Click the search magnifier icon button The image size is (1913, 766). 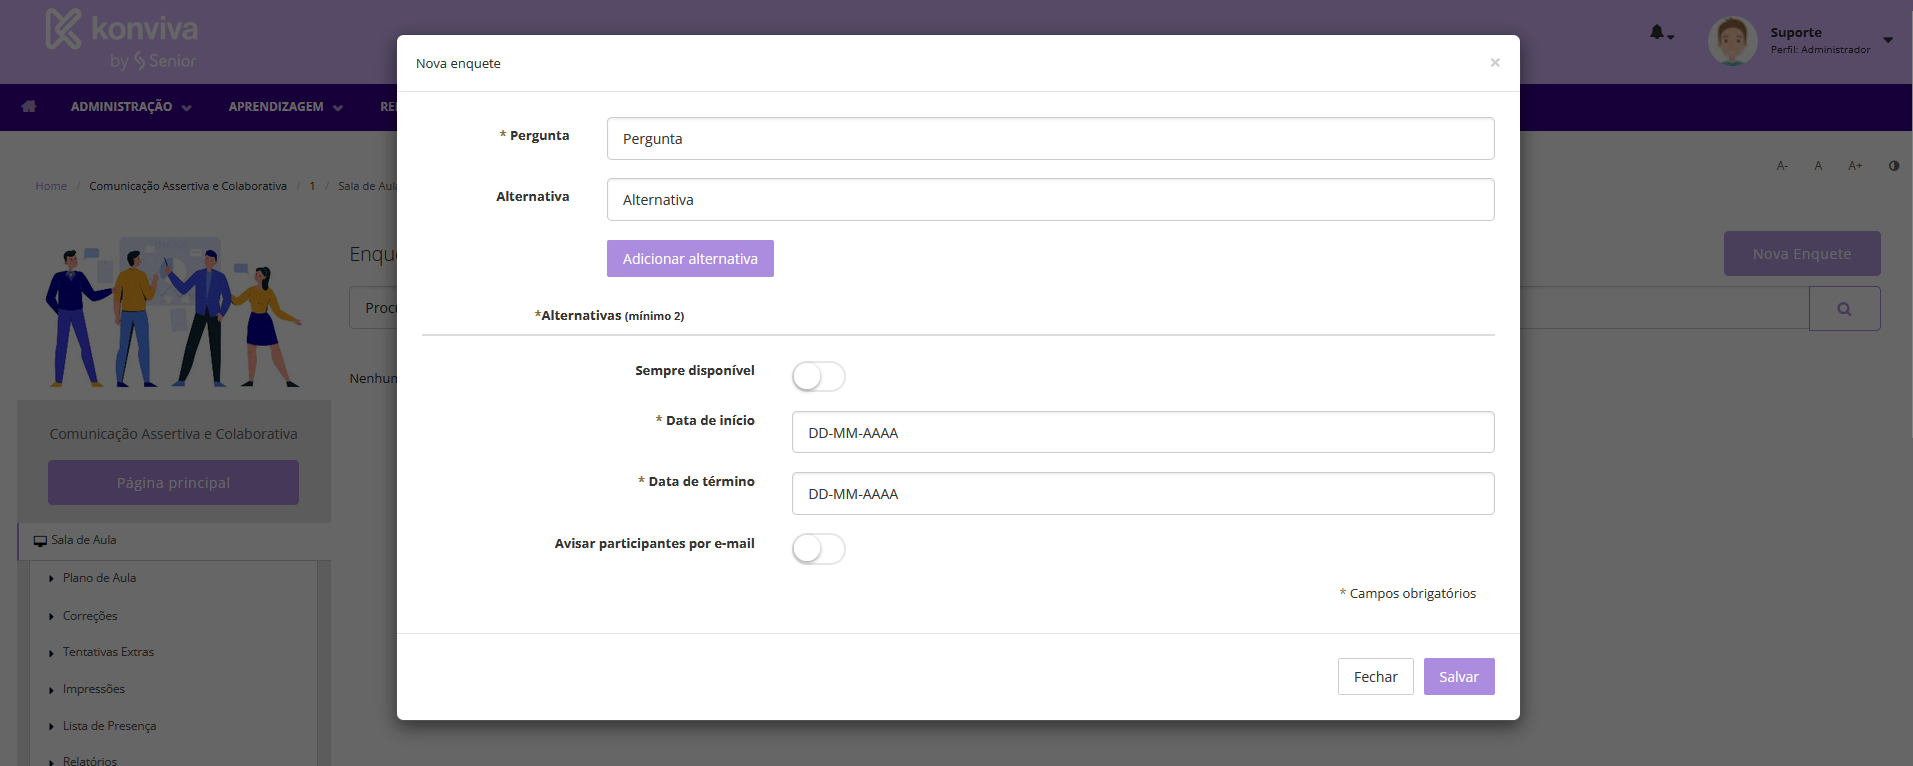click(x=1844, y=309)
